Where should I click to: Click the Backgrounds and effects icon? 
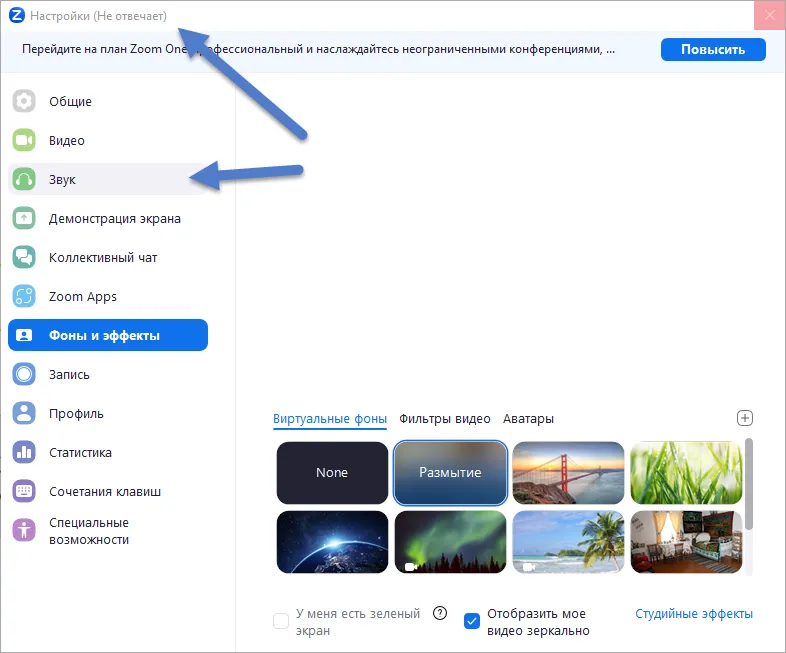tap(24, 335)
